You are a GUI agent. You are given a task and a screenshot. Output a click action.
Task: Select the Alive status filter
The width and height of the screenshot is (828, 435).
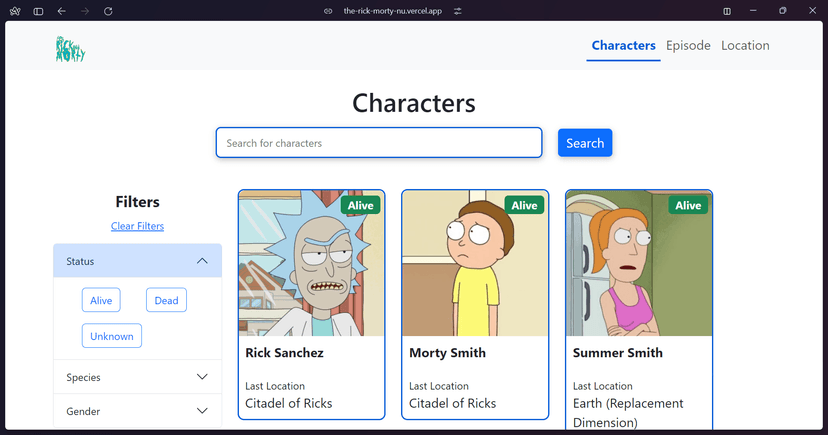tap(101, 300)
